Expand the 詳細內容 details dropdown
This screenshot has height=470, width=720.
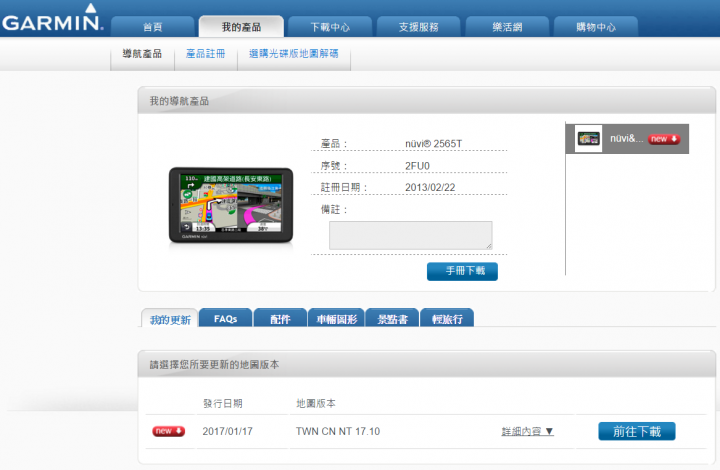[x=528, y=431]
